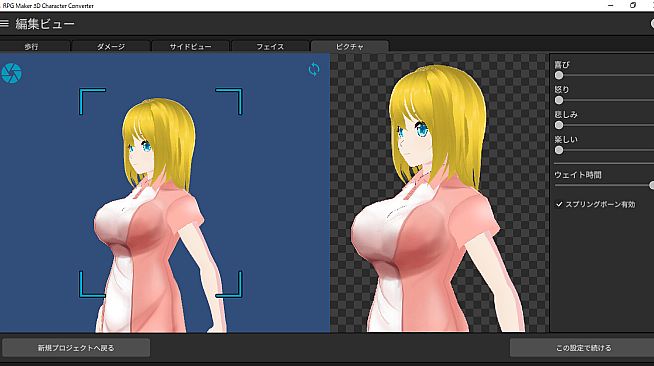Open the hamburger menu beside 編集ビュー
The image size is (654, 366).
(x=4, y=24)
